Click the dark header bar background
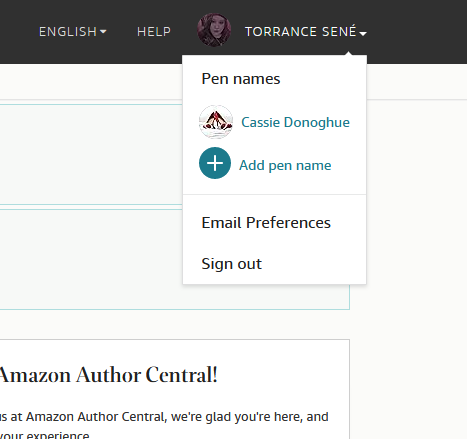 [417, 32]
